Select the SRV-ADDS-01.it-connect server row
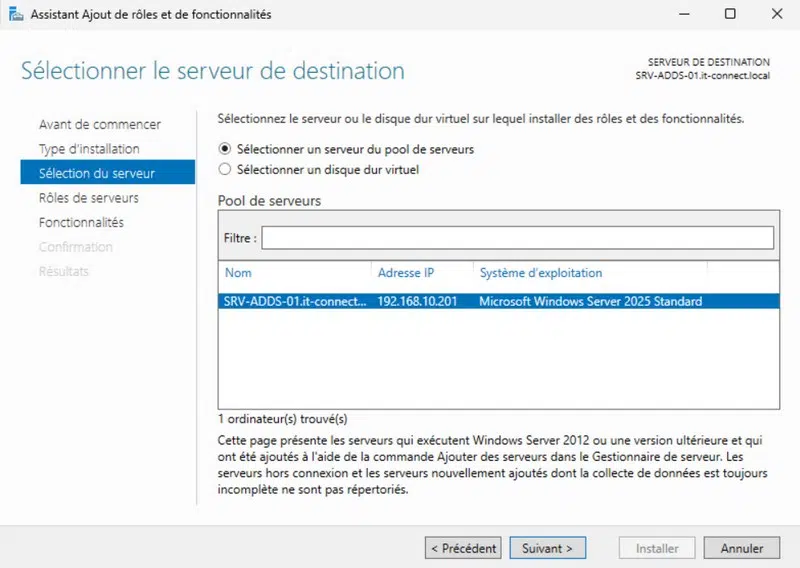This screenshot has height=568, width=800. pyautogui.click(x=499, y=301)
